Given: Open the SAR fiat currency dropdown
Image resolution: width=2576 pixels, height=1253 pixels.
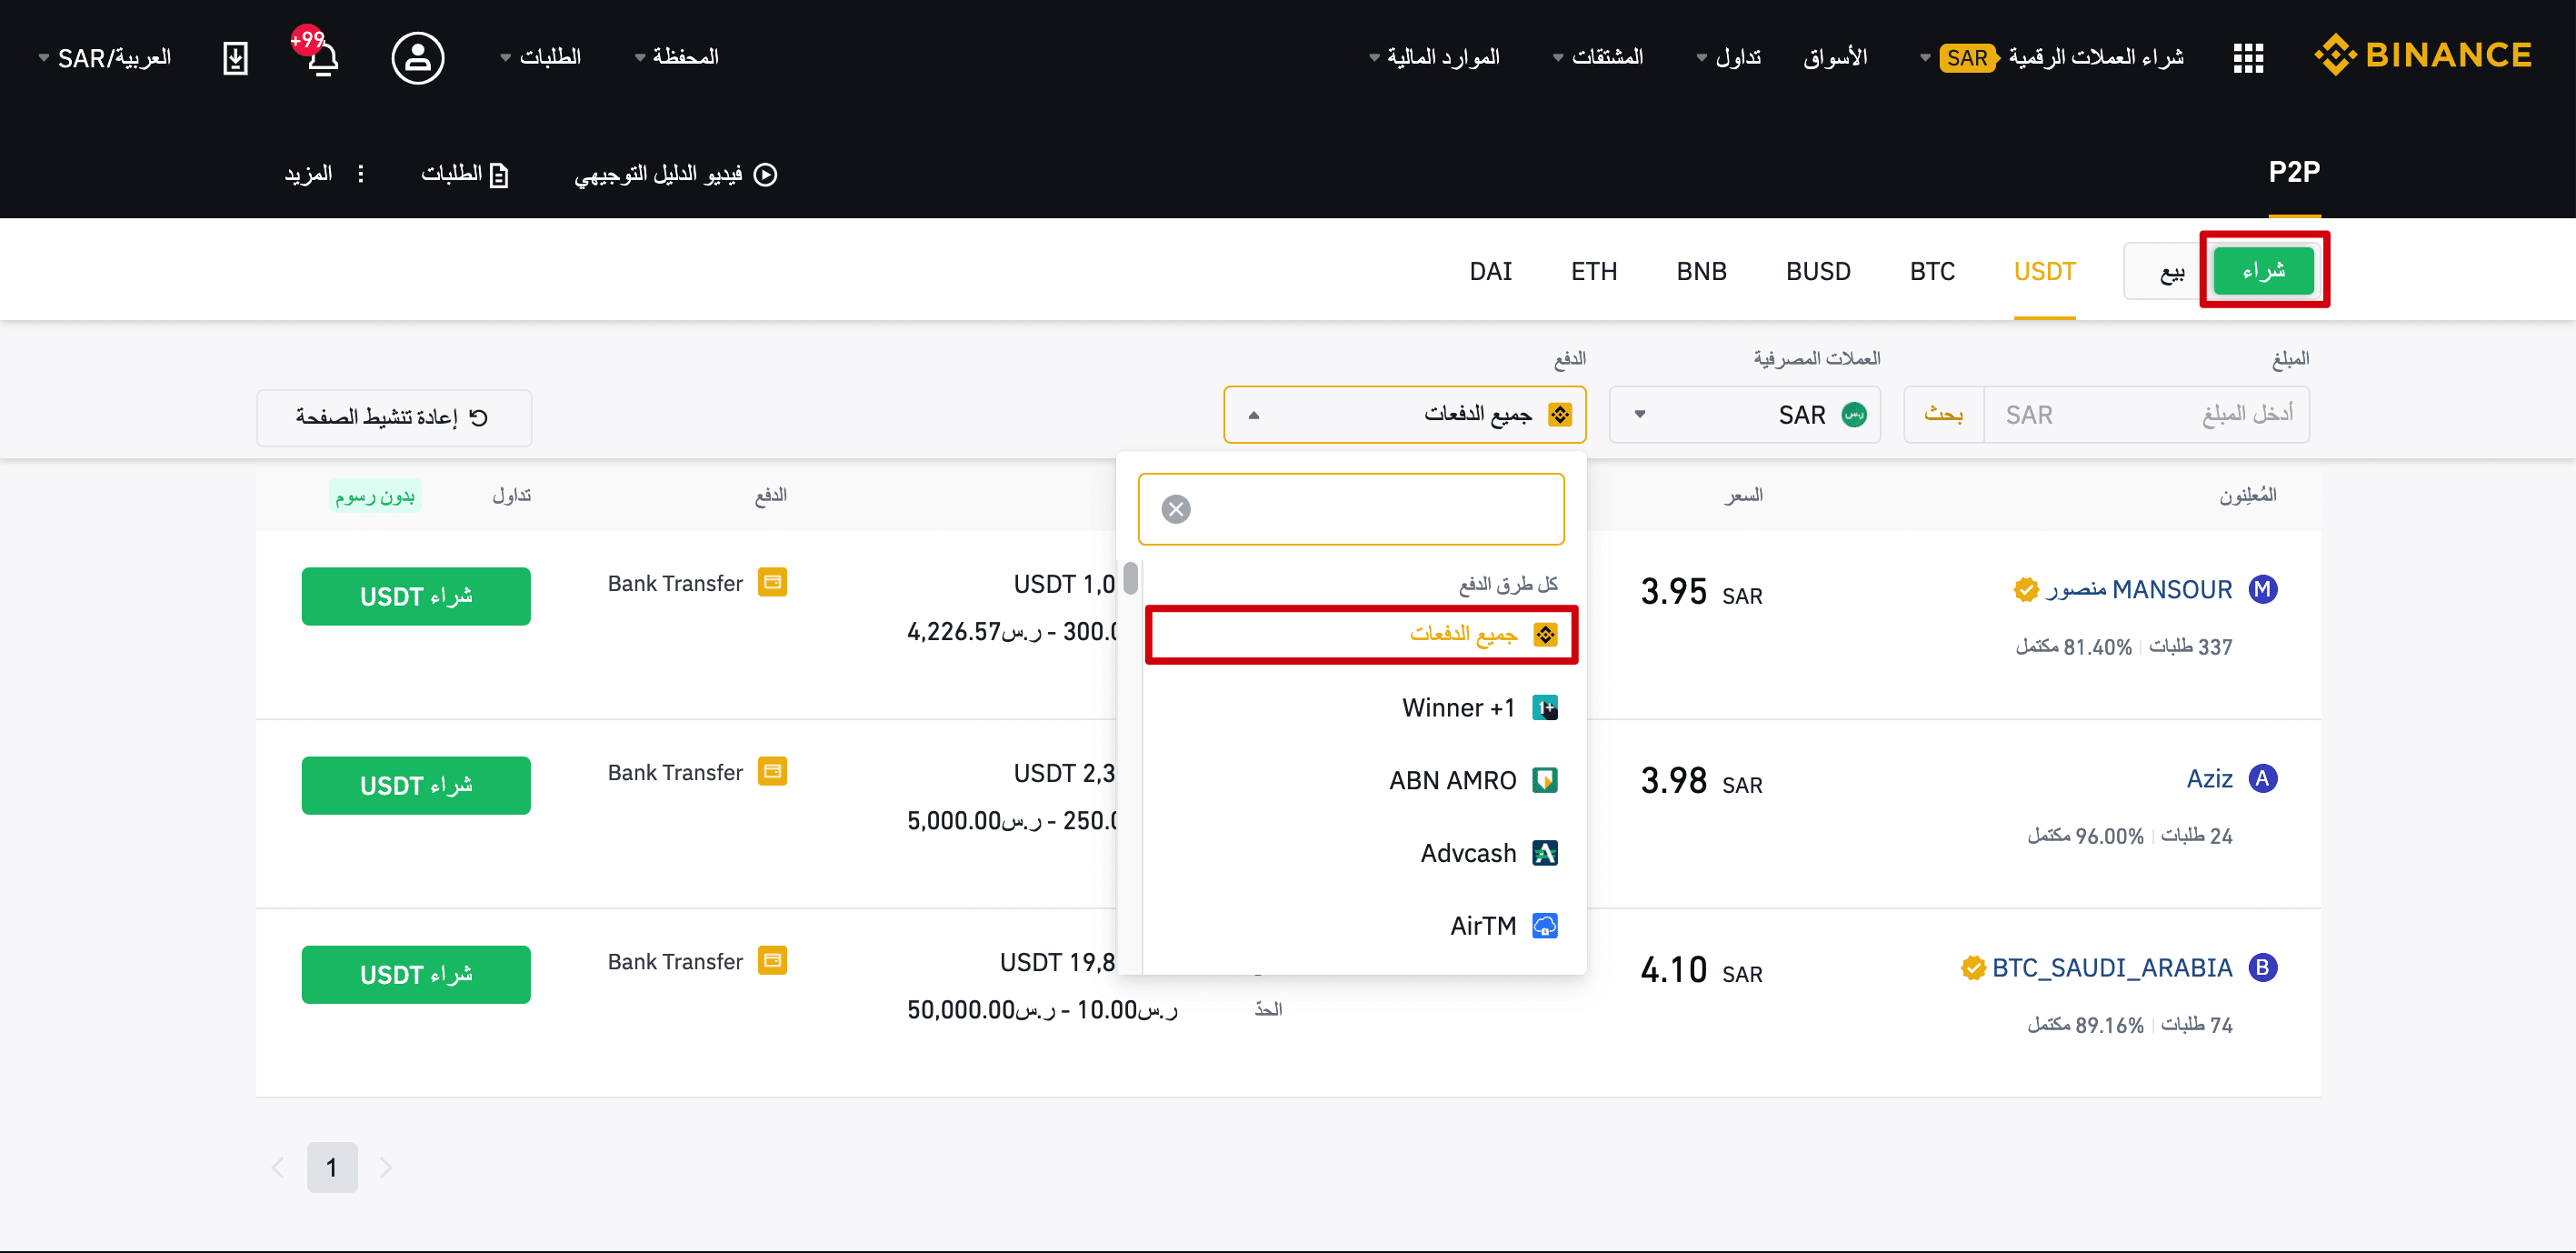Looking at the screenshot, I should click(1744, 414).
